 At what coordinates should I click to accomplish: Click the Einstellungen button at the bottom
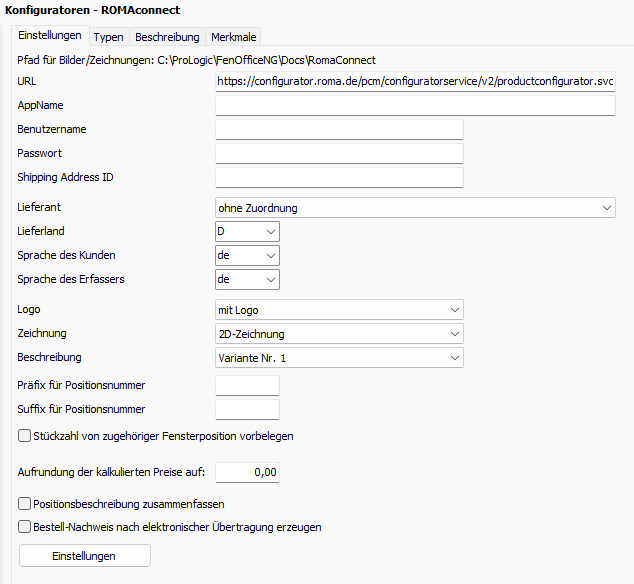[85, 556]
